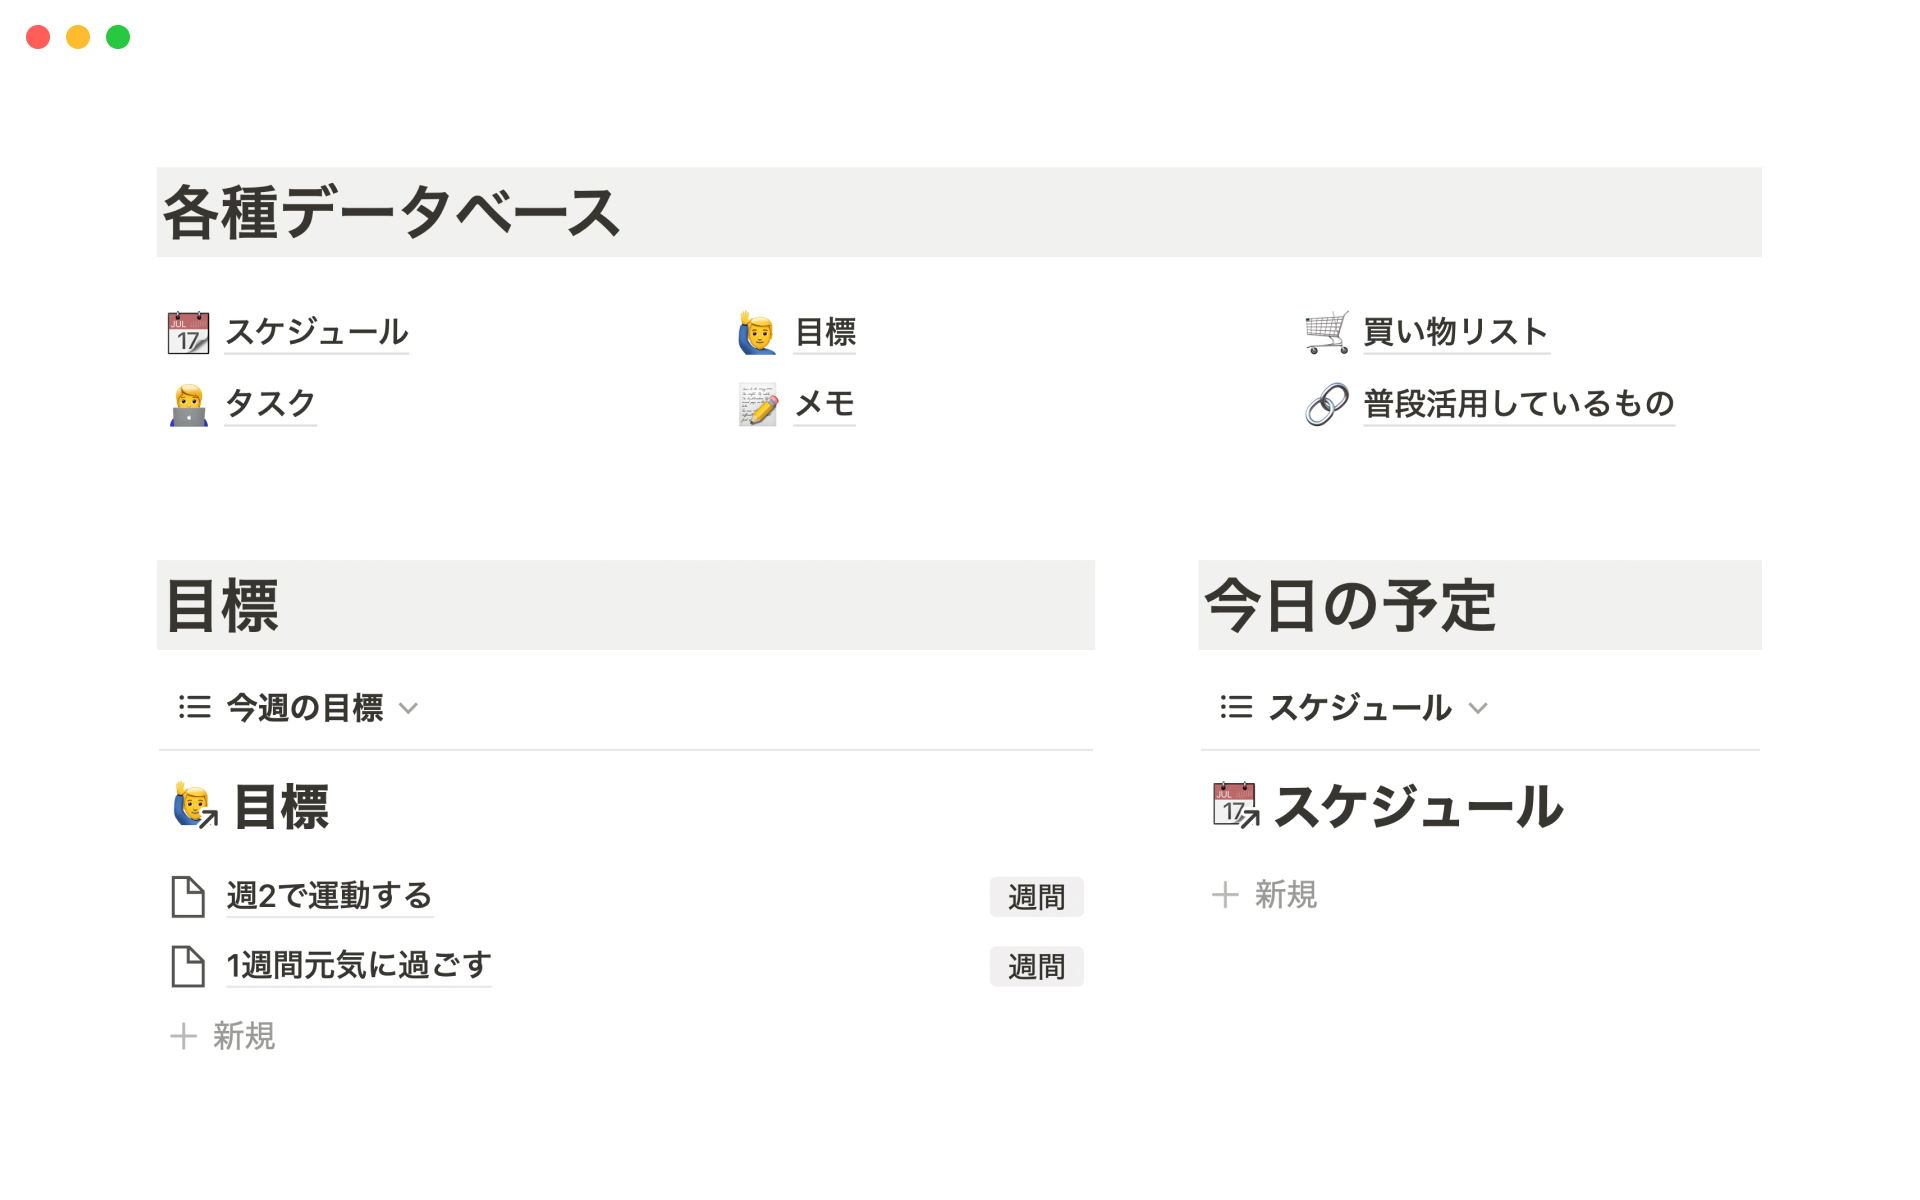
Task: Click the technologist icon beside タスク
Action: (188, 405)
